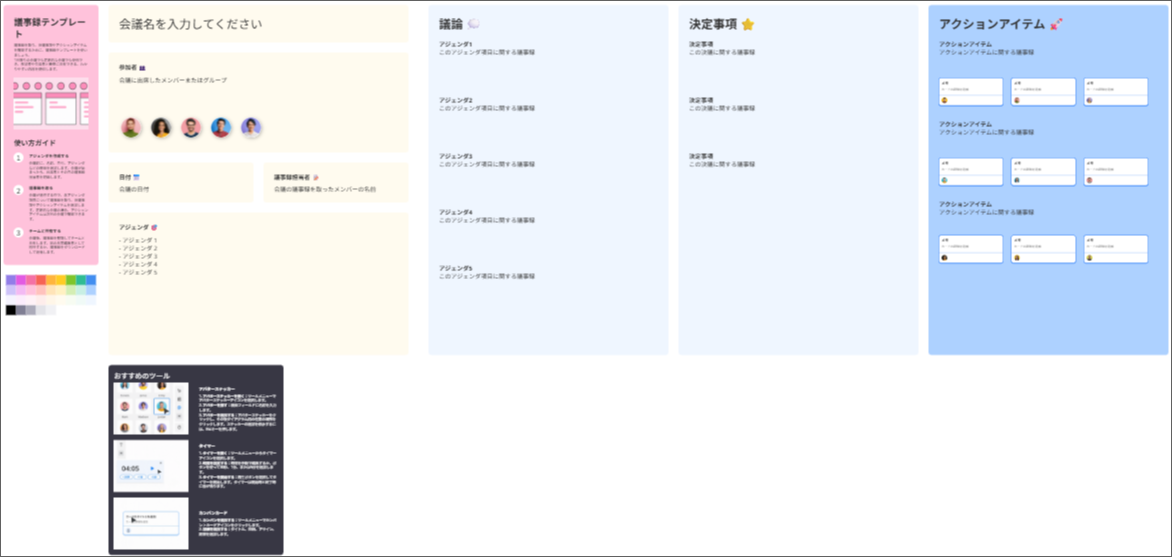
Task: Click the speech bubble icon next to 議論
Action: point(474,24)
